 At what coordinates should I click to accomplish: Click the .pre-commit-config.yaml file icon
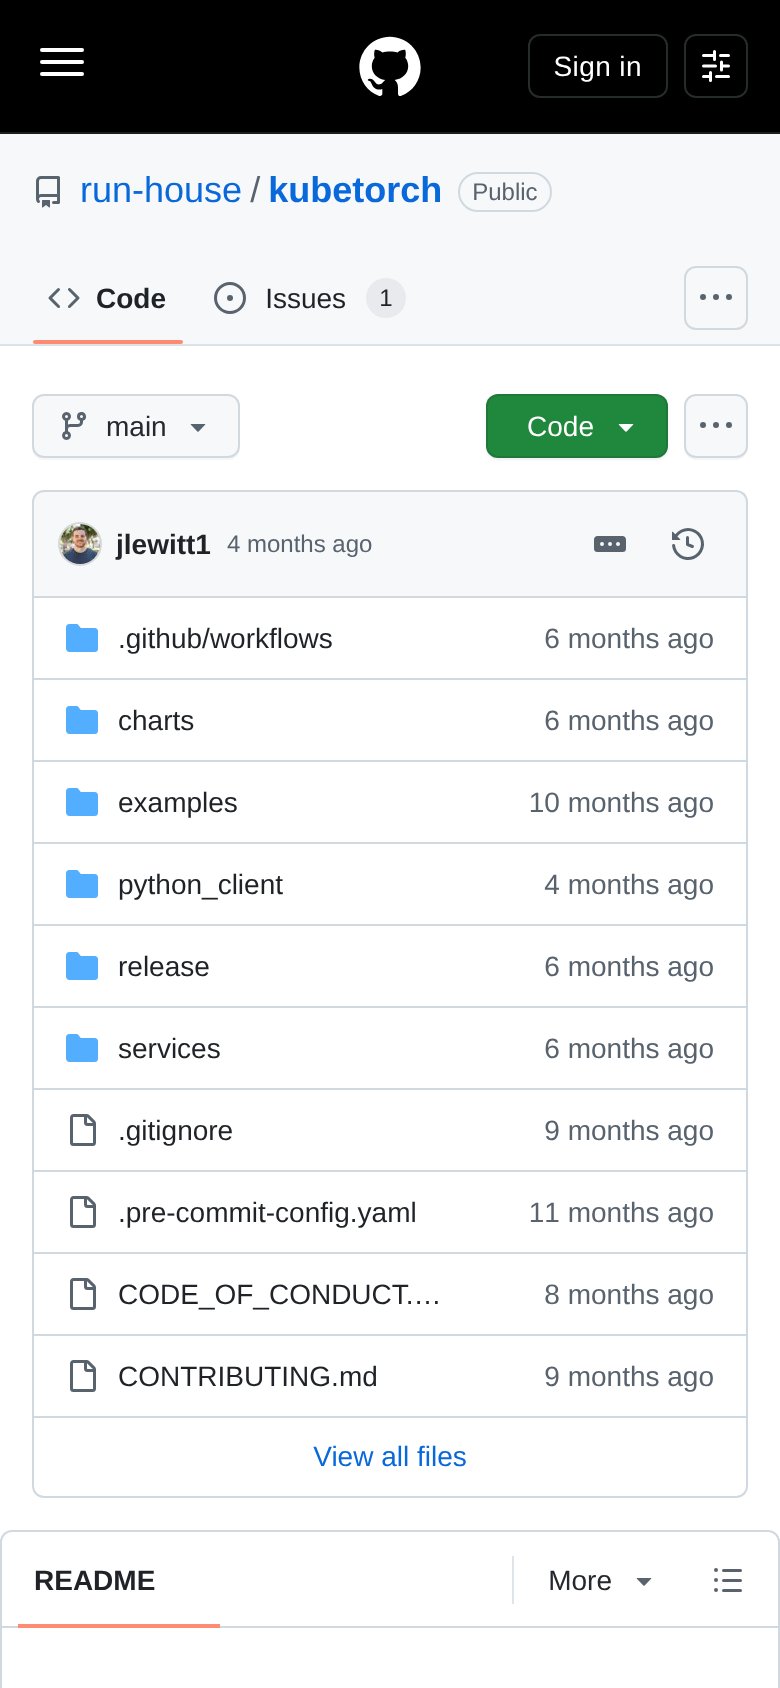point(83,1212)
